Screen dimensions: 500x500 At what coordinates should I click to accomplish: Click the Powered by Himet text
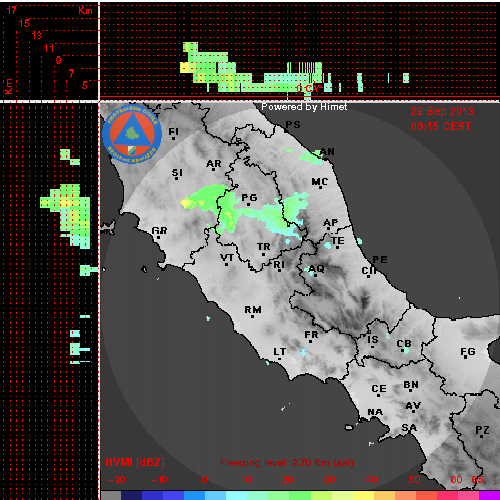pos(304,107)
